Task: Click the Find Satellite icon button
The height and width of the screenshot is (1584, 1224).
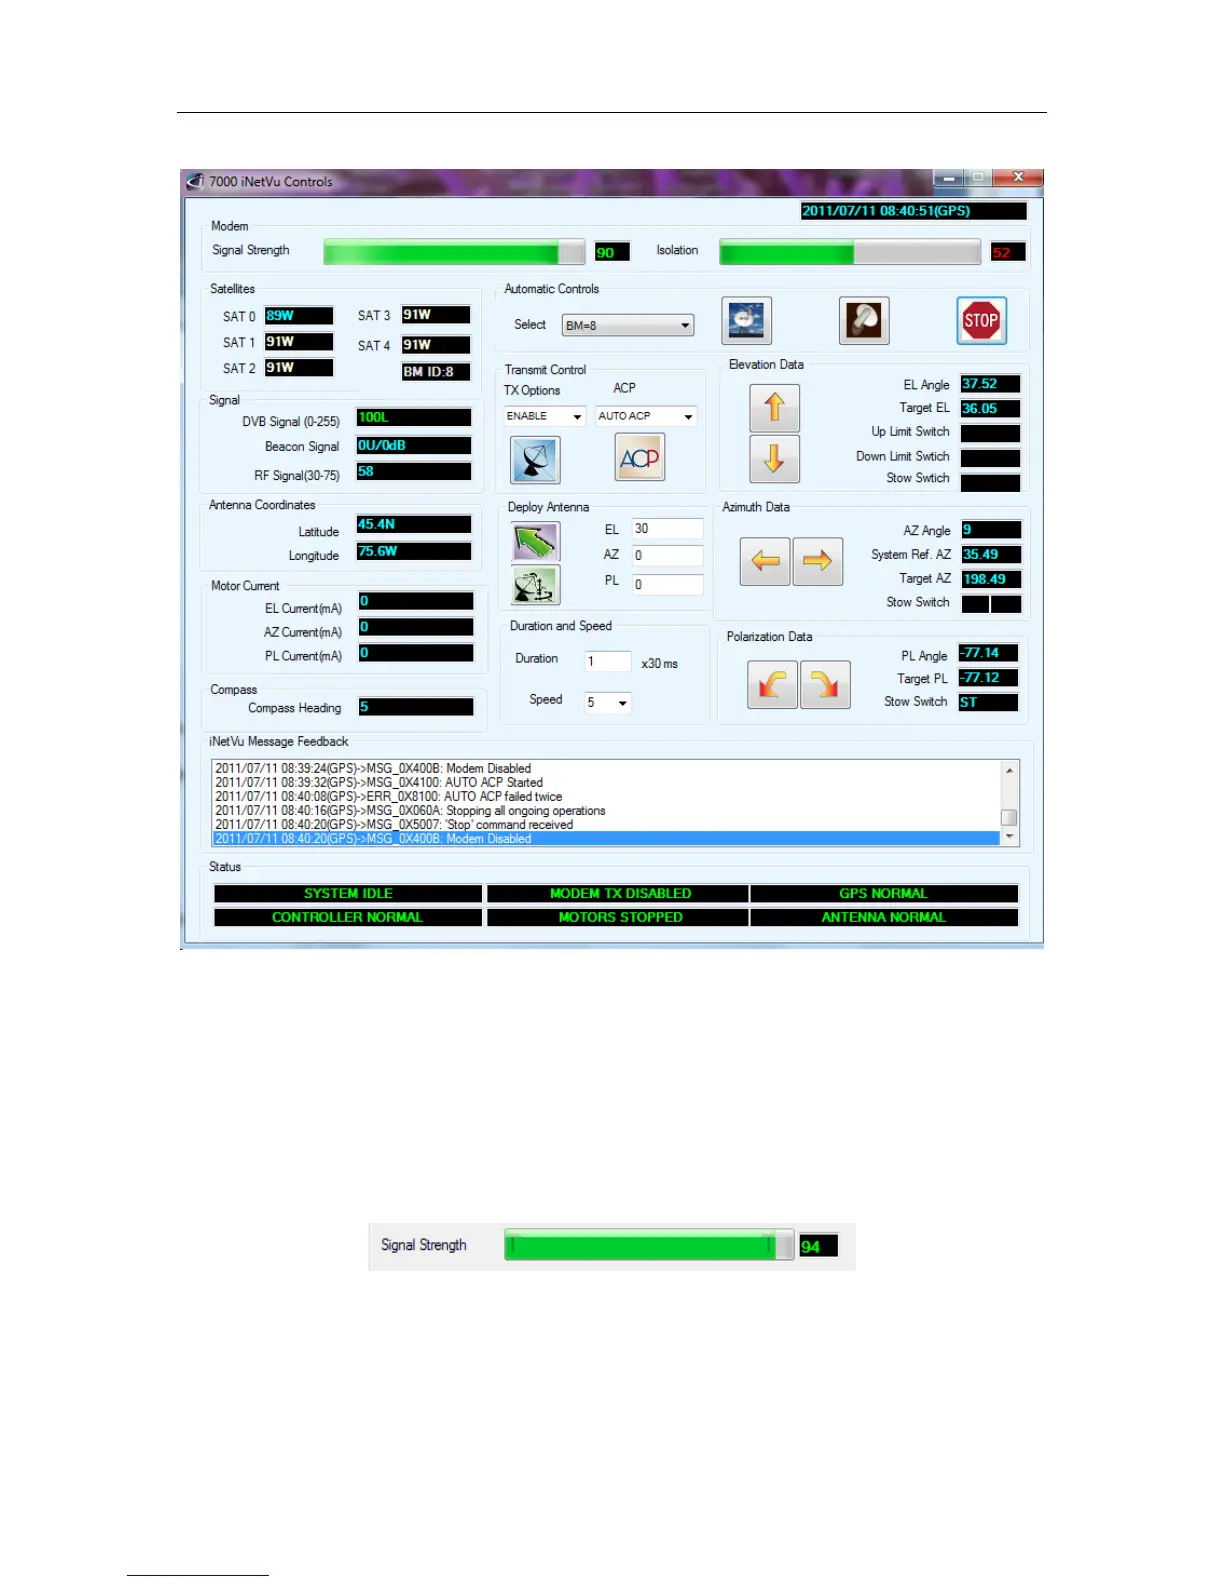Action: pos(747,321)
